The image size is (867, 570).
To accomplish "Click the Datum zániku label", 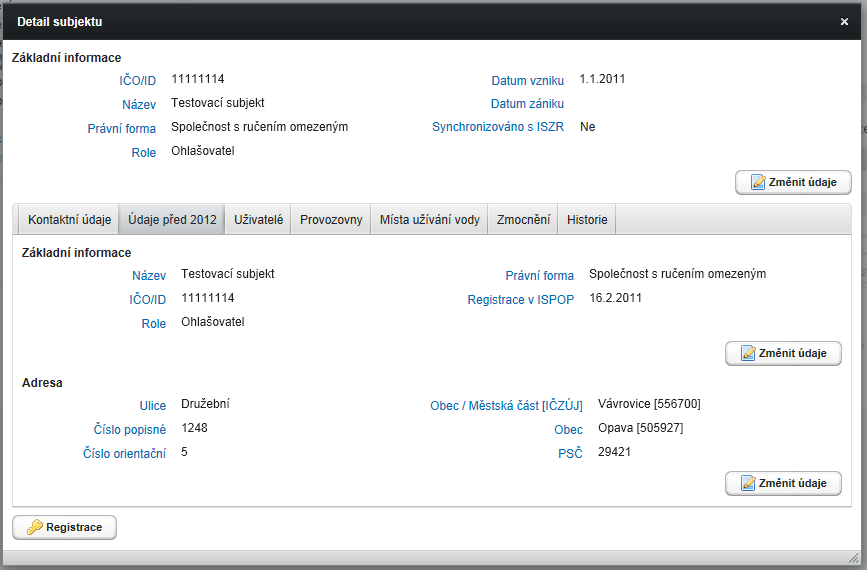I will click(x=527, y=103).
